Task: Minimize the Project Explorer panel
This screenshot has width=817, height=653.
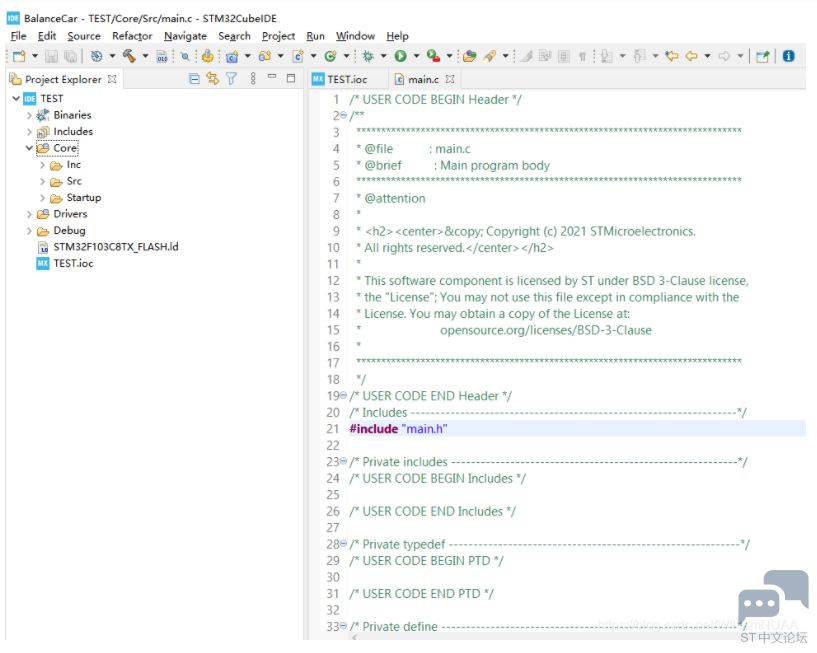Action: (x=272, y=77)
